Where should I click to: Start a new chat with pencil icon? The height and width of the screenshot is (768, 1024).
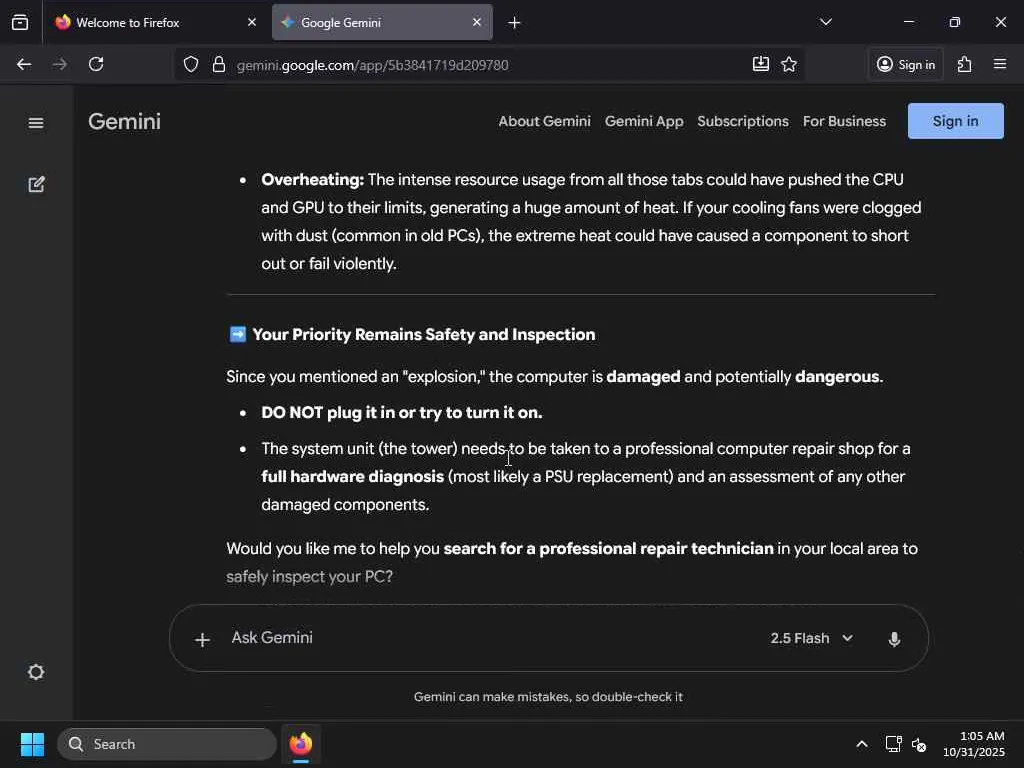click(36, 184)
